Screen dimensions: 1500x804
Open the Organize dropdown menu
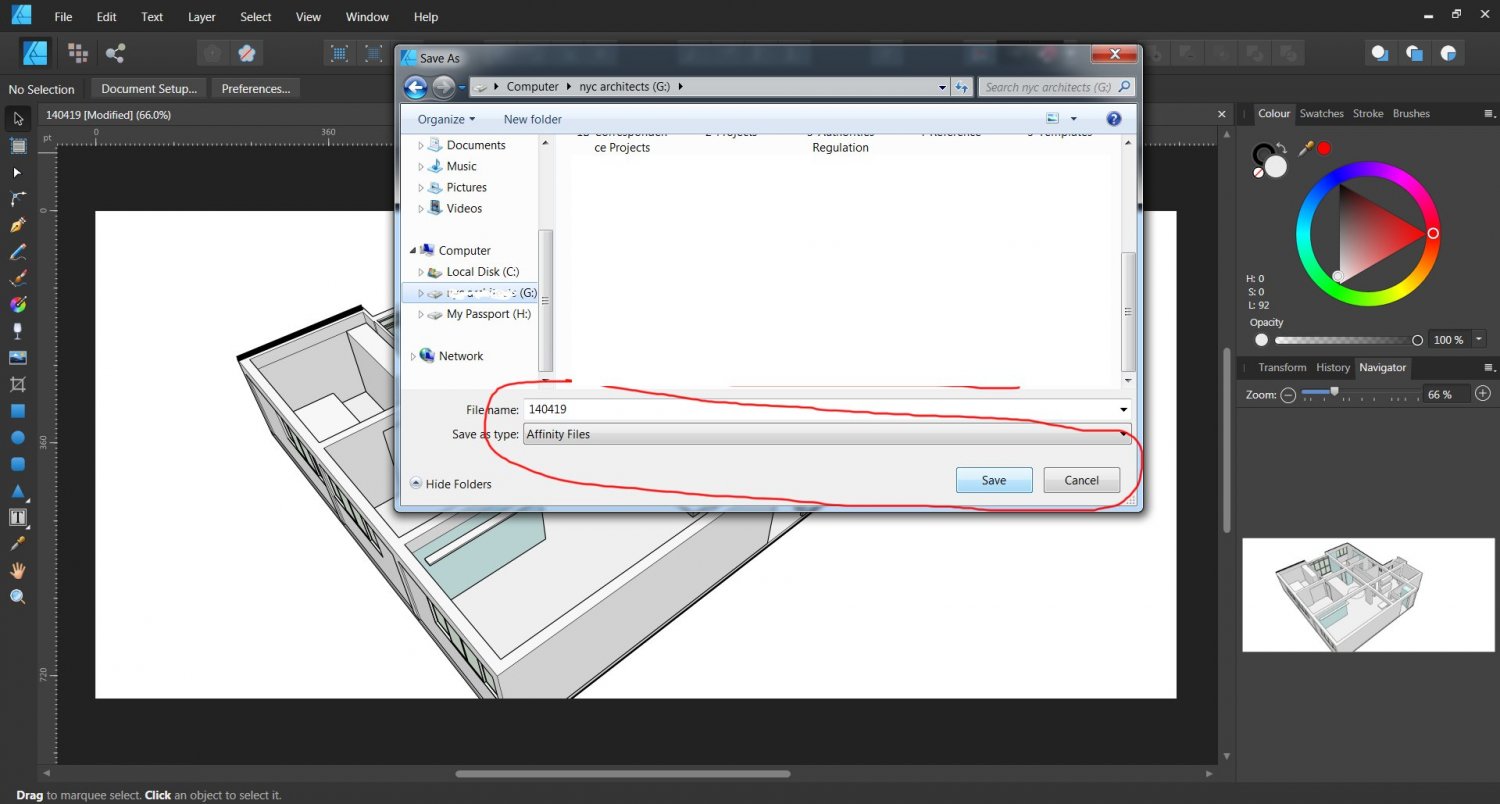446,119
